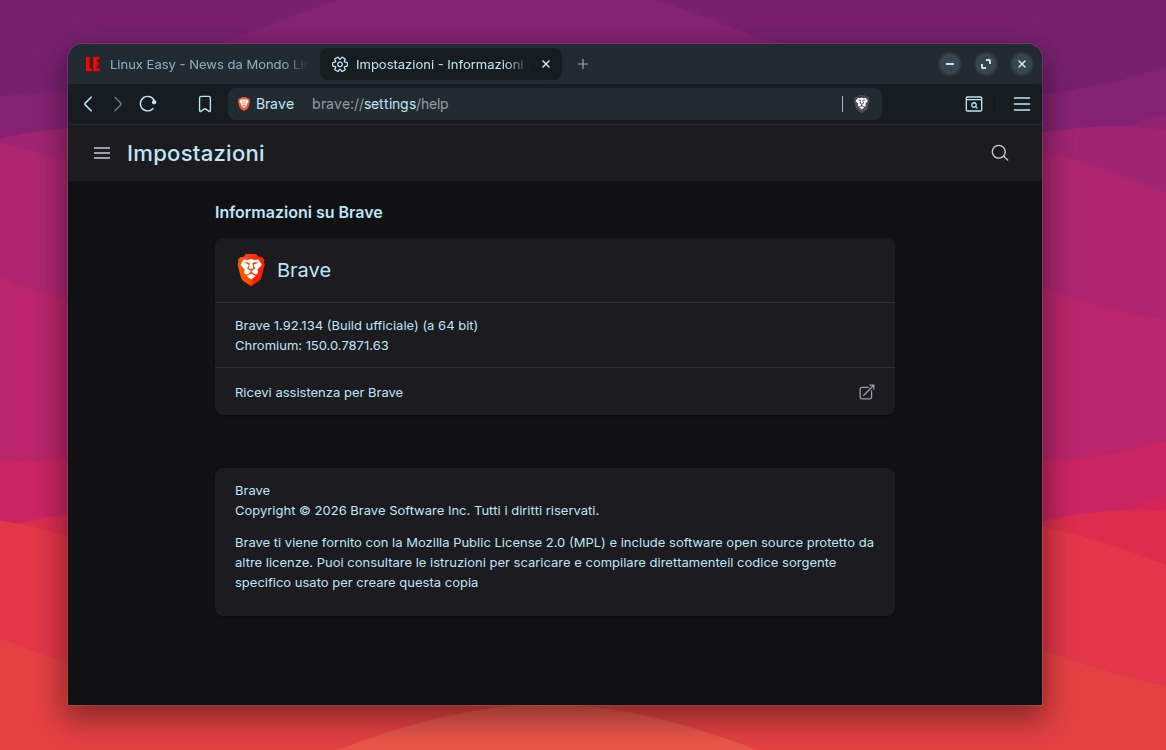The height and width of the screenshot is (750, 1166).
Task: Open the Impostazioni navigation side menu
Action: (102, 153)
